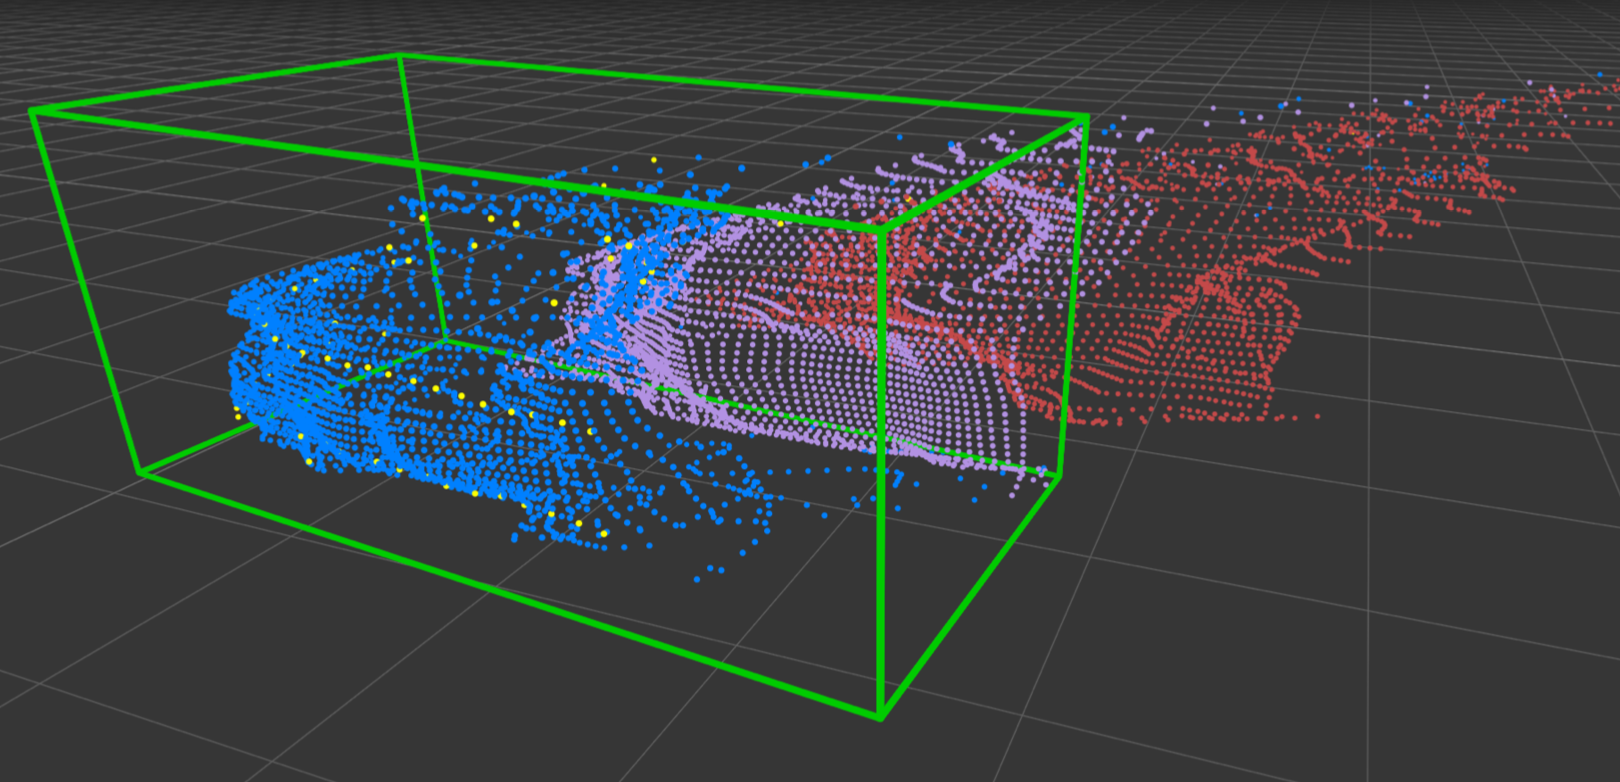
Task: Select the left vertical edge of green box
Action: (x=86, y=292)
